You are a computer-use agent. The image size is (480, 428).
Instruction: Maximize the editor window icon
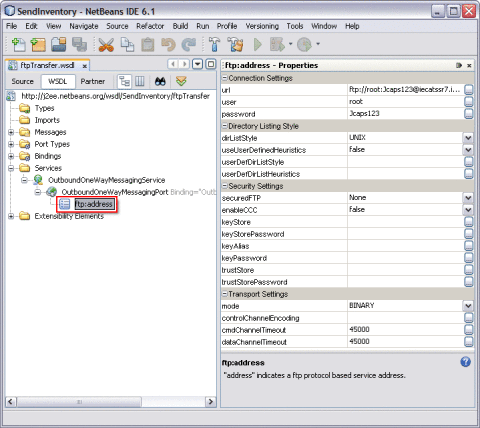tap(211, 64)
